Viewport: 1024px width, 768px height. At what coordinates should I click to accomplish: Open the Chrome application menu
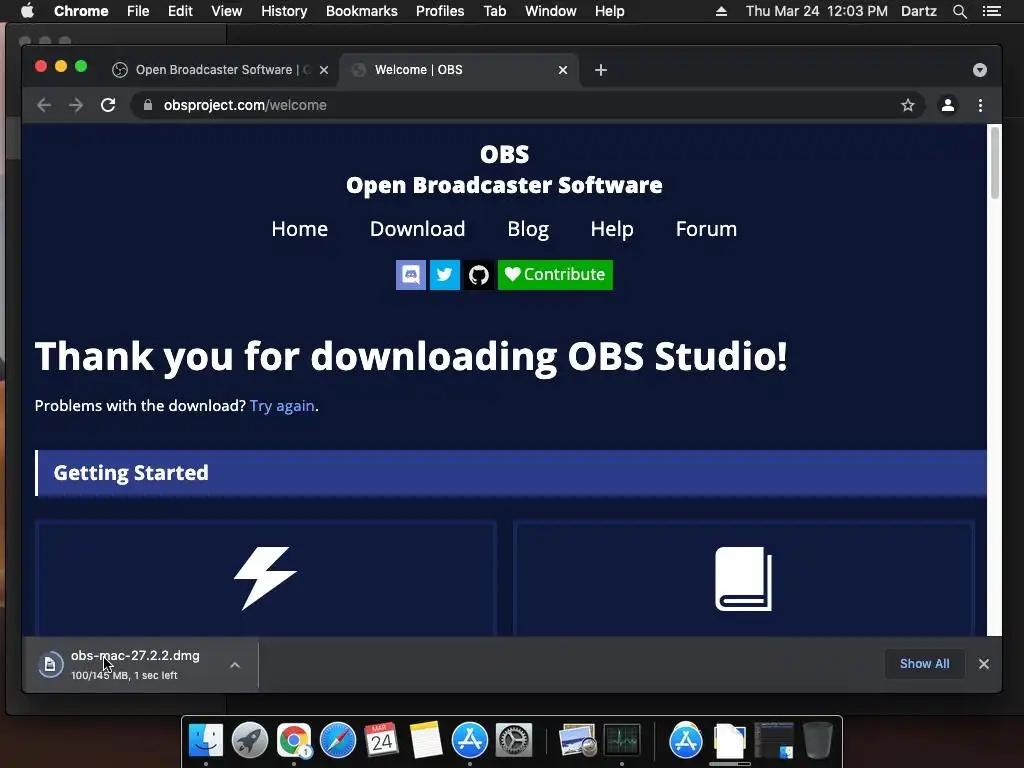coord(81,11)
